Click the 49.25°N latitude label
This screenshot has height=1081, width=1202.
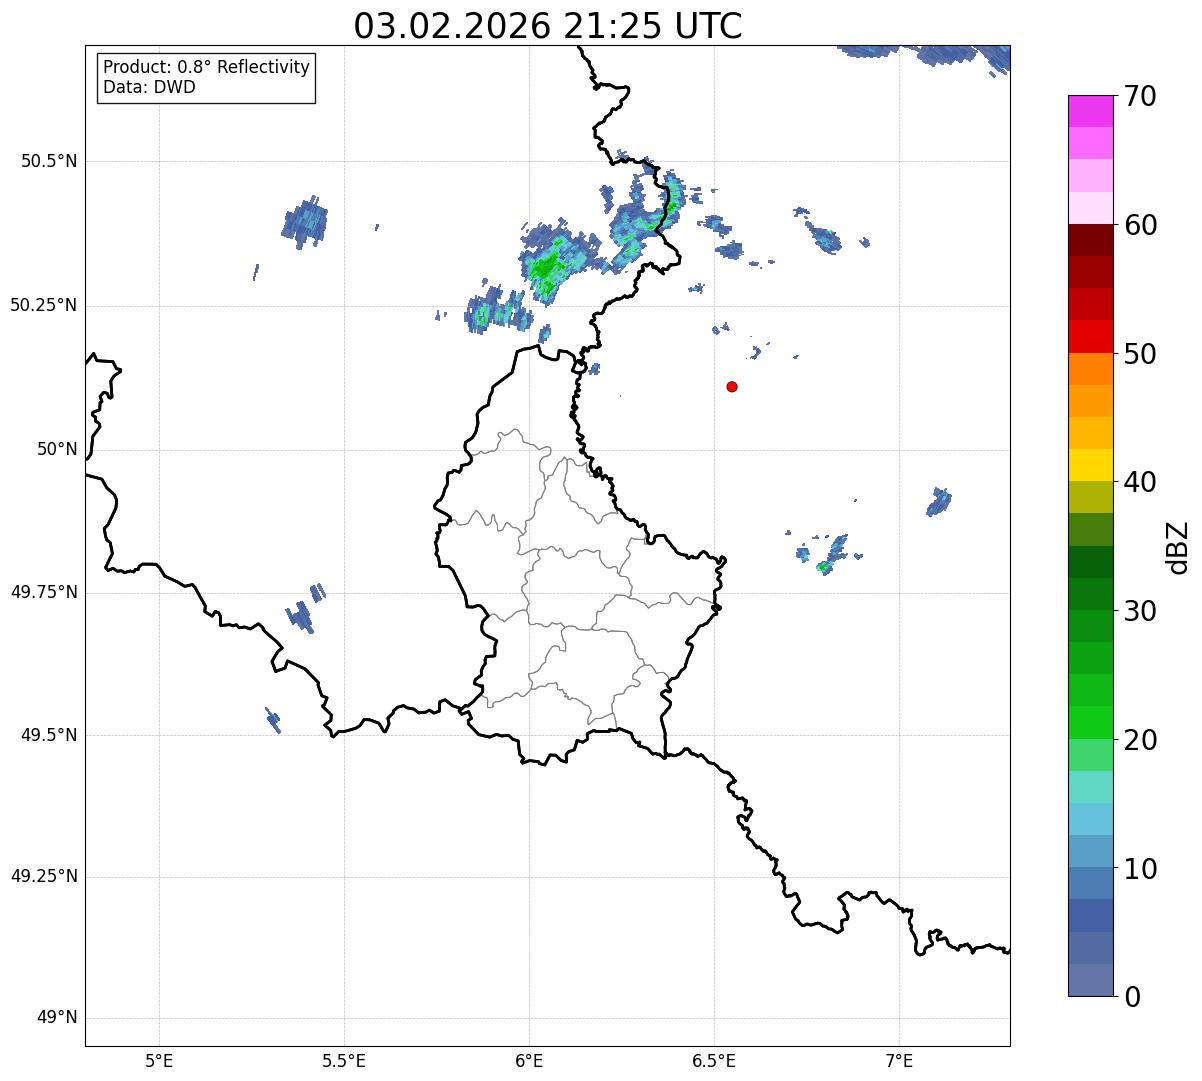pyautogui.click(x=44, y=877)
